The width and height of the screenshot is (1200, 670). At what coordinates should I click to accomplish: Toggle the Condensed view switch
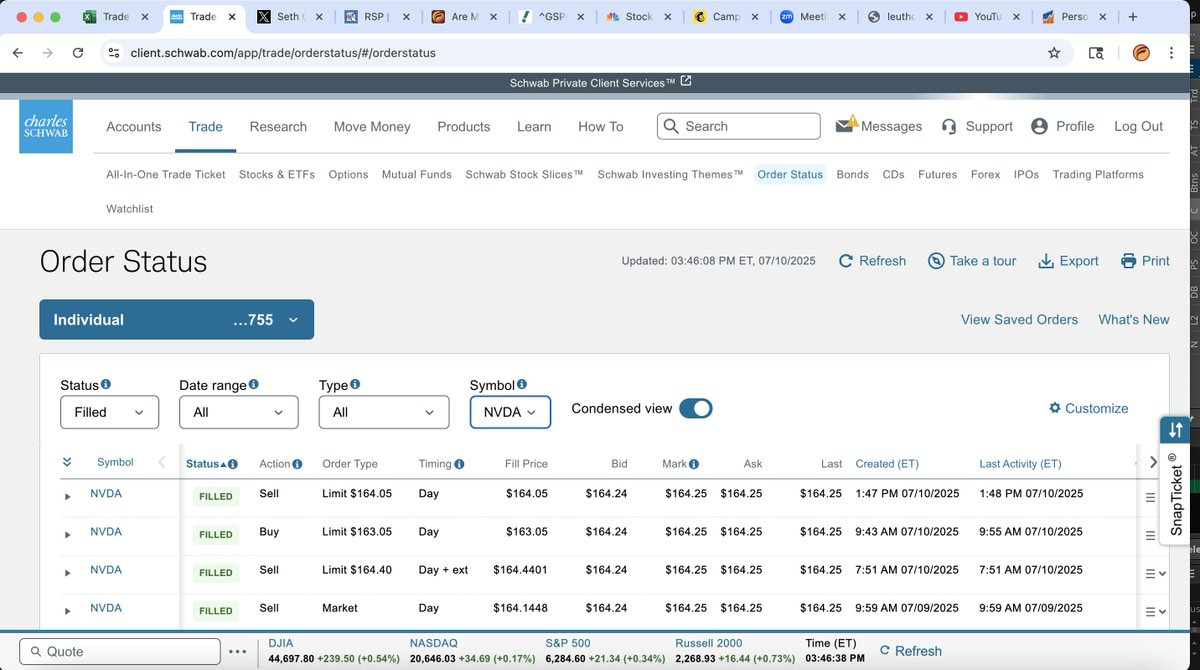click(x=696, y=408)
